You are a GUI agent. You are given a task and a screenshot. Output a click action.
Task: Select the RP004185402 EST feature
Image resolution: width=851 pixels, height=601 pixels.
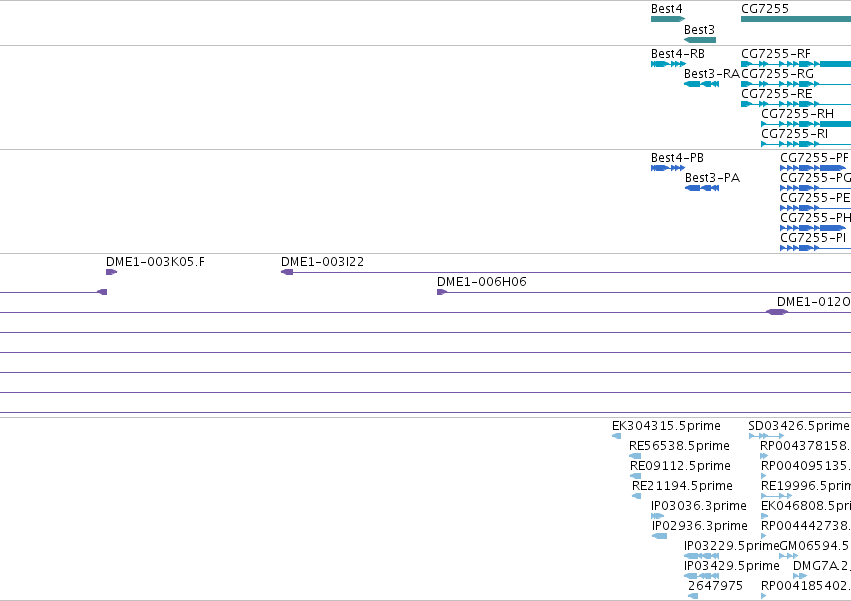click(x=764, y=596)
